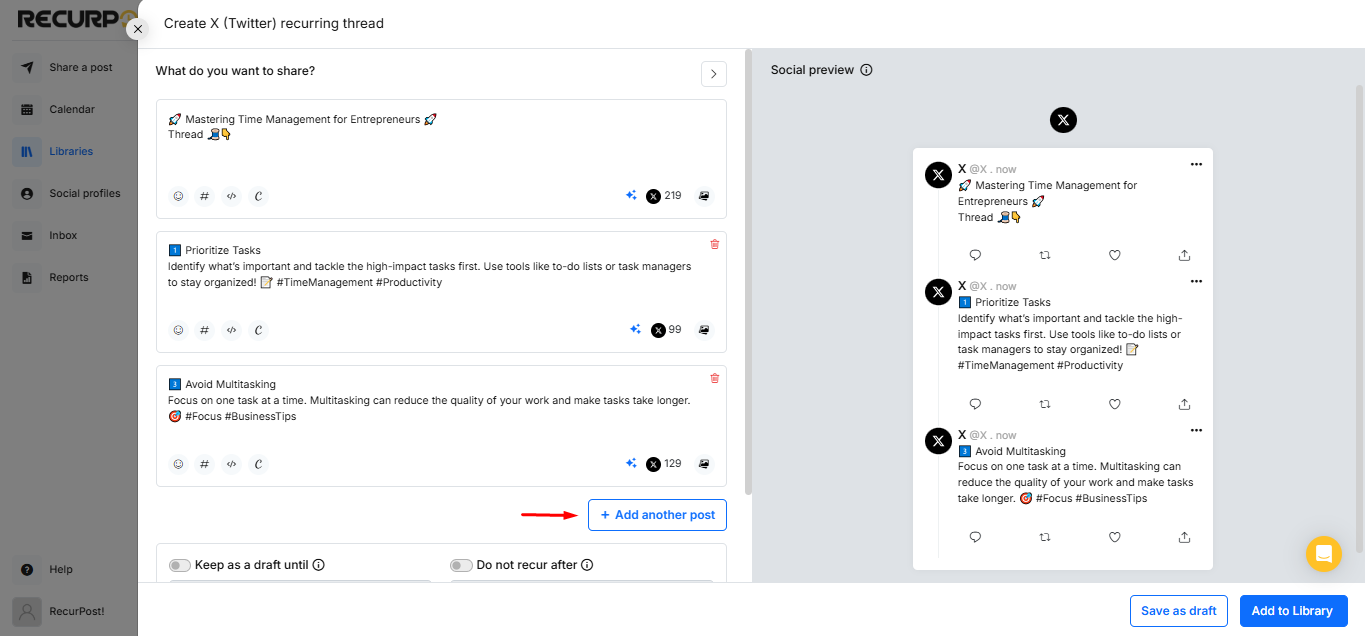Toggle Keep as a draft until switch
Viewport: 1365px width, 636px height.
pyautogui.click(x=180, y=565)
